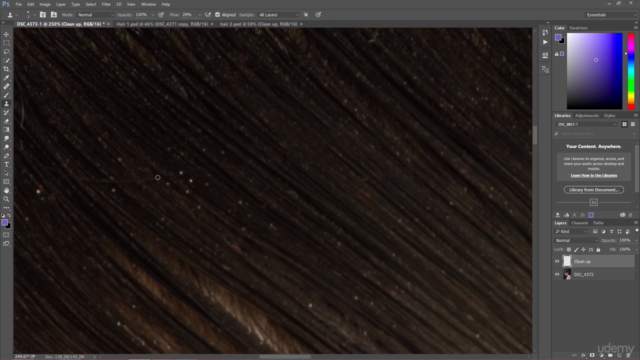The image size is (640, 360).
Task: Toggle ignore adjustment layers when cloning
Action: point(306,15)
